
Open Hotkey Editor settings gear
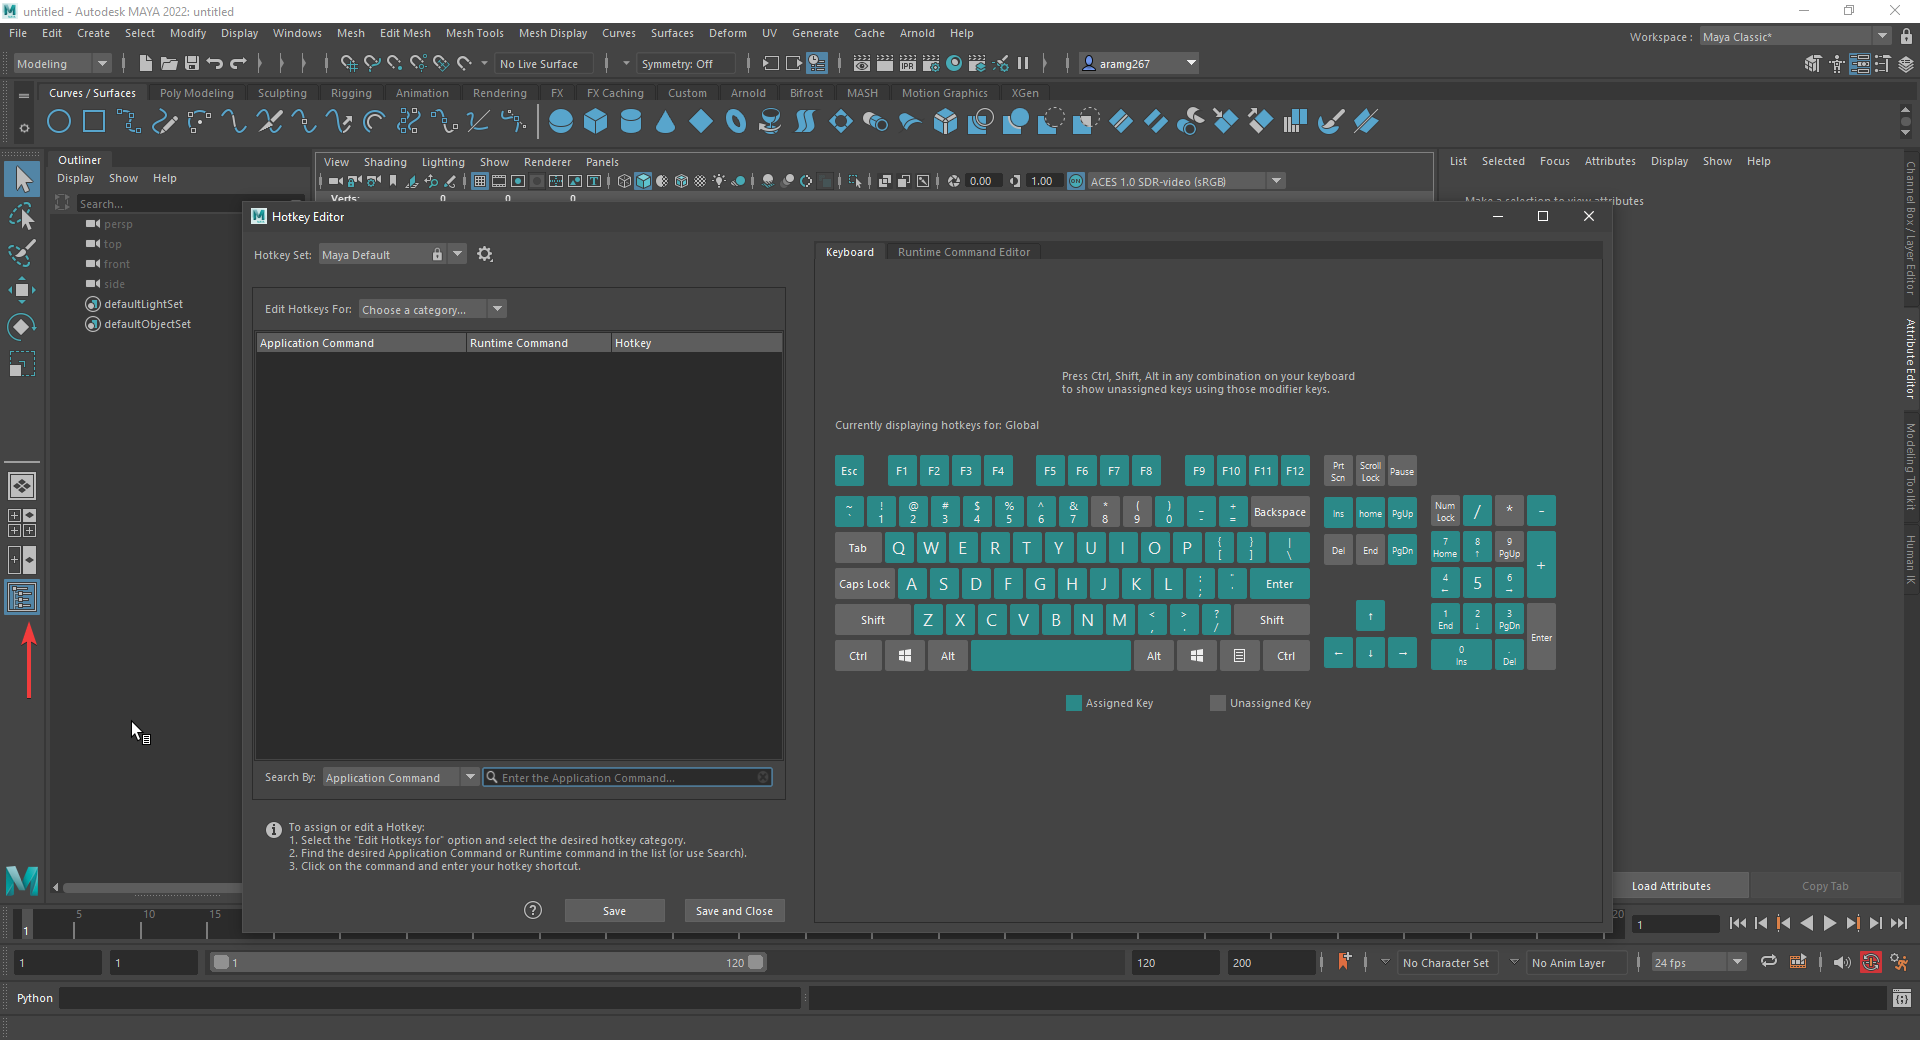(x=485, y=254)
